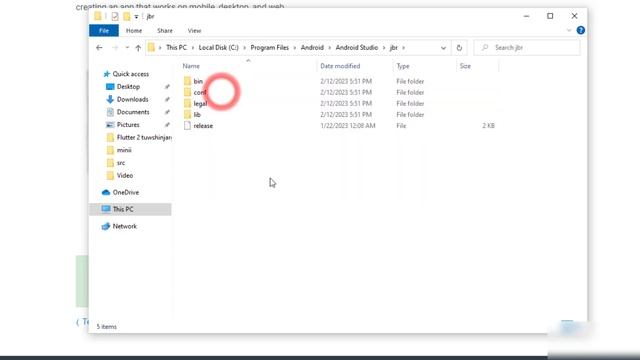The width and height of the screenshot is (640, 360).
Task: Minimize the jbr Explorer window
Action: [527, 16]
